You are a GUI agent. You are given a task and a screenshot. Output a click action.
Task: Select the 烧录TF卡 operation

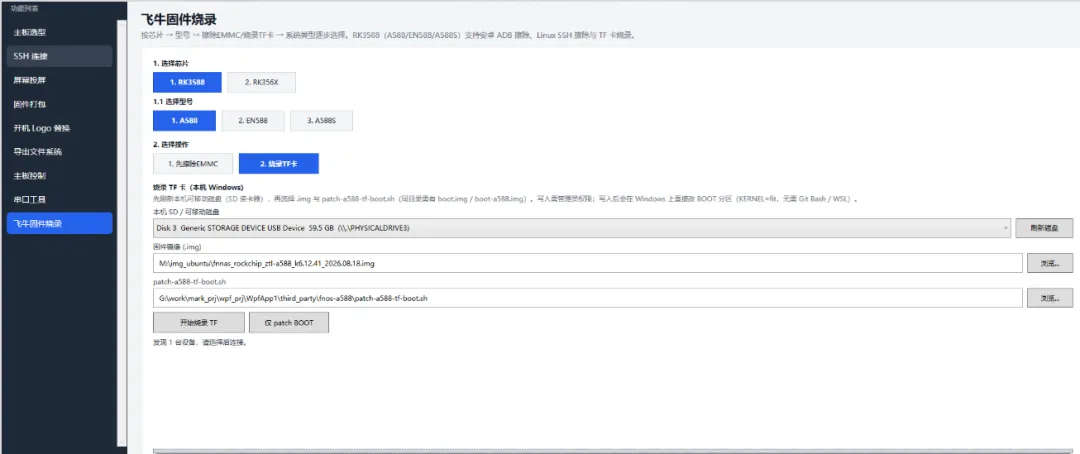[x=279, y=164]
